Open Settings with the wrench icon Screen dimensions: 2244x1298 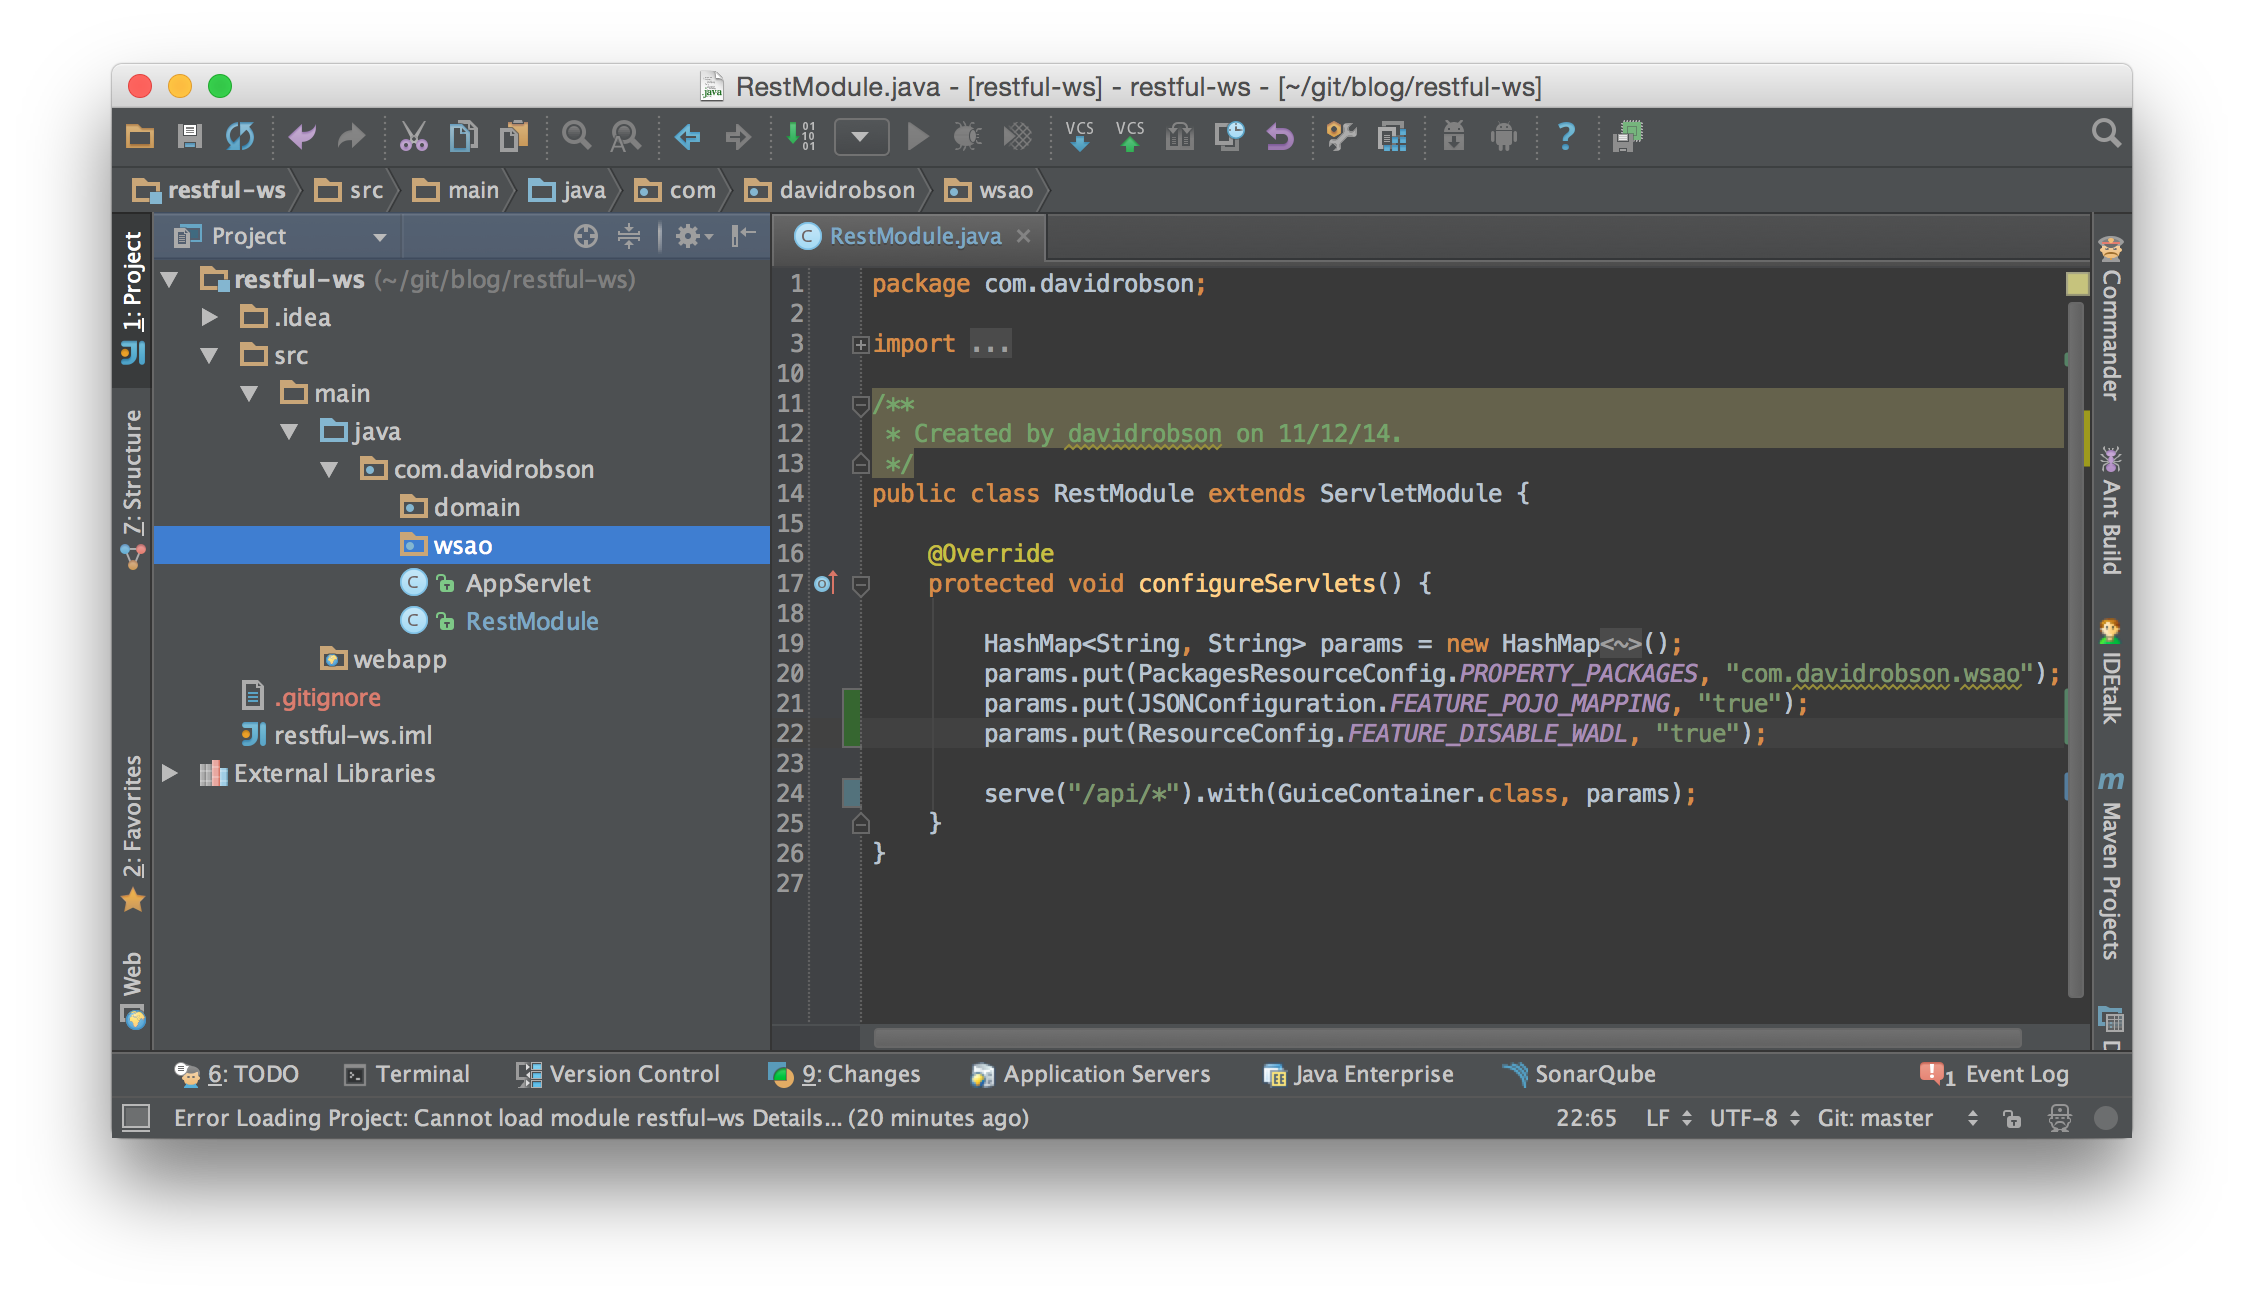point(1341,136)
